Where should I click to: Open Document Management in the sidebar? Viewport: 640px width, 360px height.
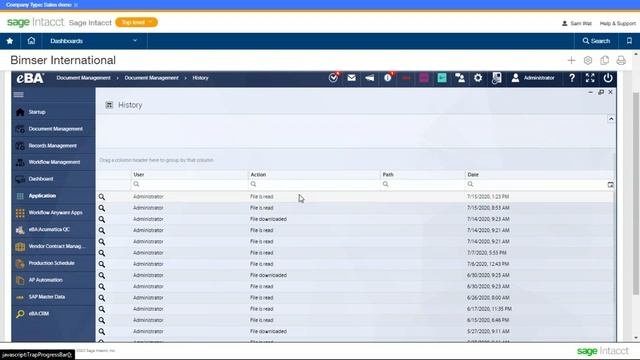[53, 129]
